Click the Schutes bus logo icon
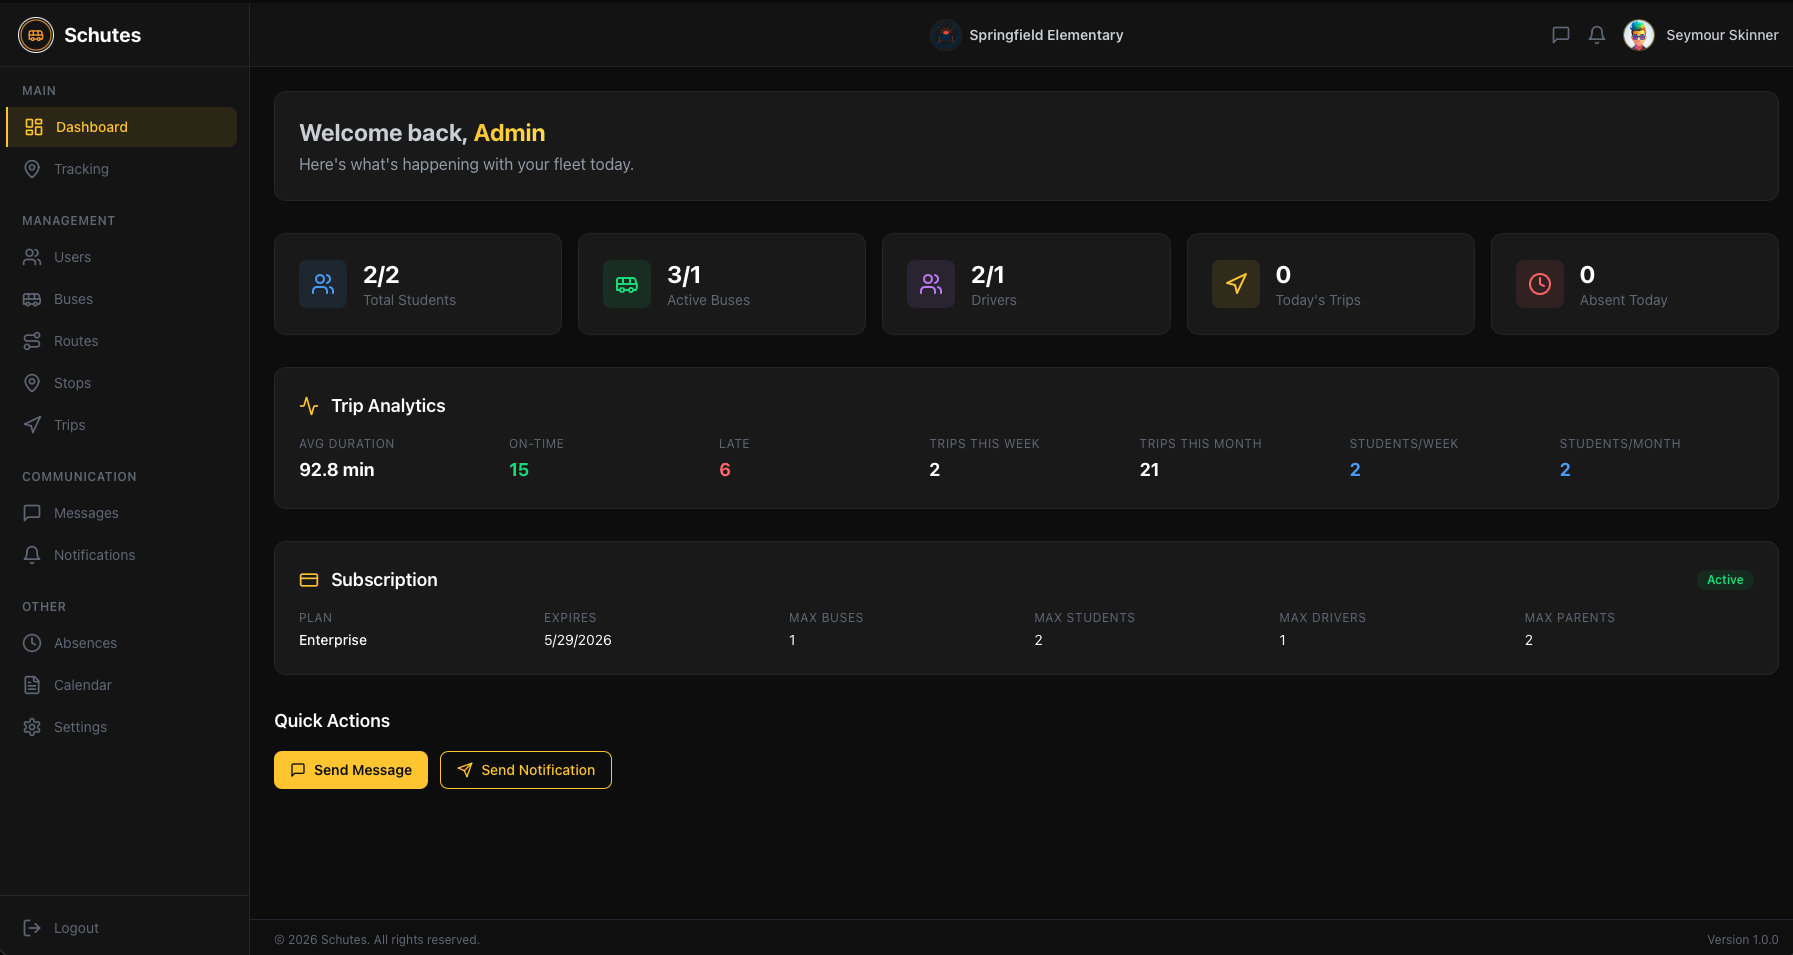Screen dimensions: 1793x955 point(35,34)
